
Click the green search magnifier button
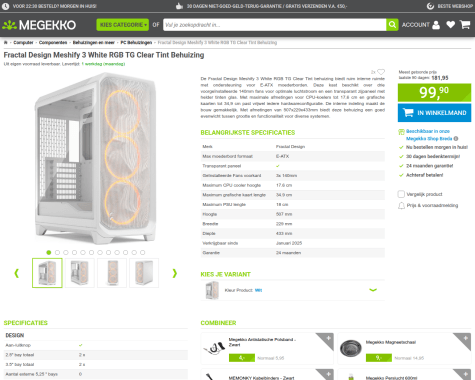392,25
